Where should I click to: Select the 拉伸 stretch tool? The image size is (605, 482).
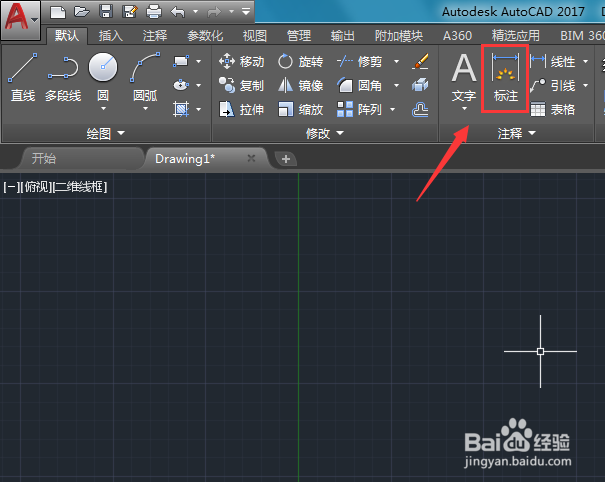coord(242,109)
